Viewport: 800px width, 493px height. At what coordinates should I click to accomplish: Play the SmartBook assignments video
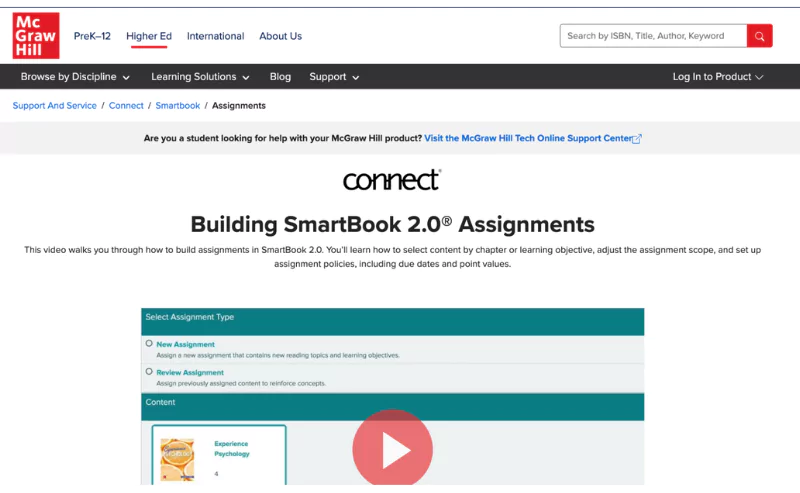pos(392,449)
